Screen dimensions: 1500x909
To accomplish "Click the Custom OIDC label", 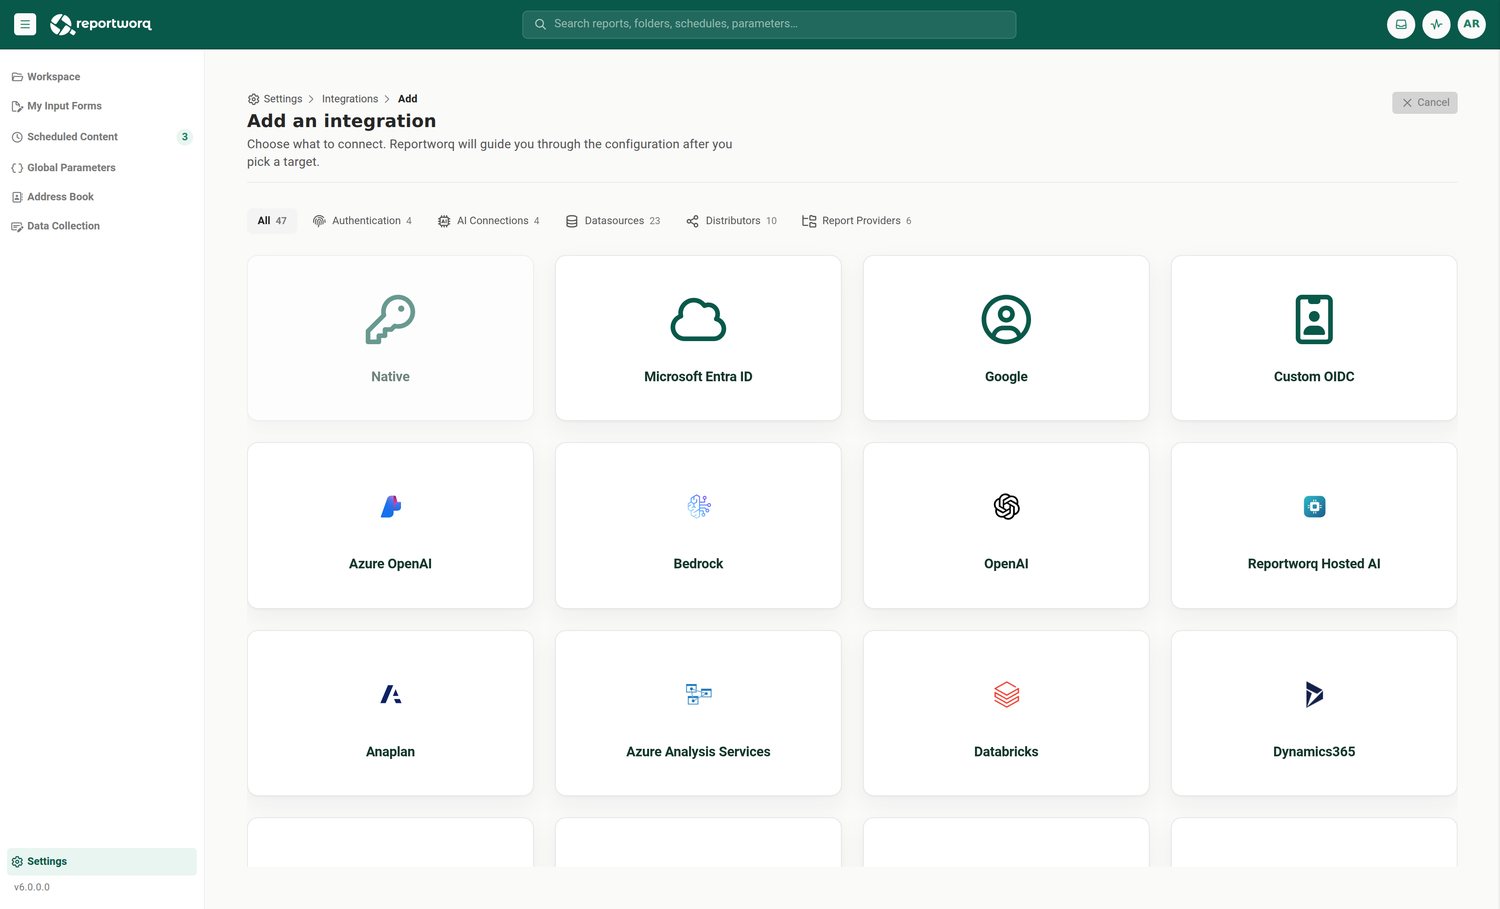I will pos(1314,377).
